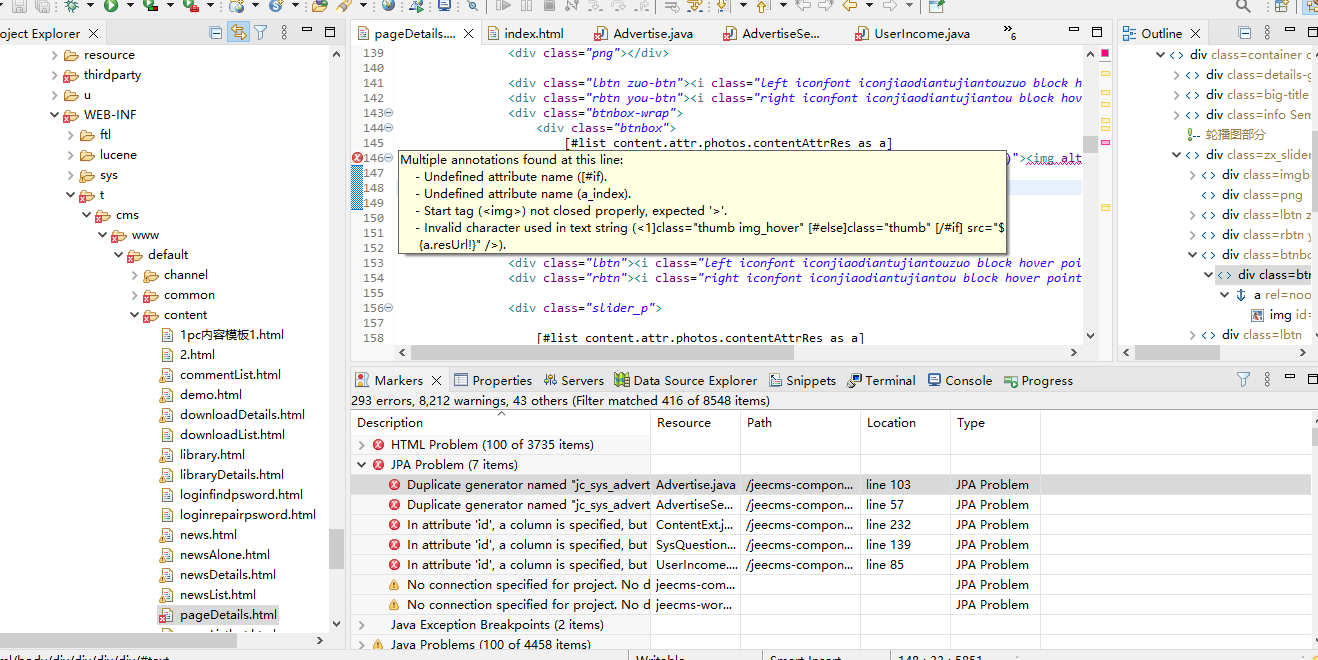
Task: Expand the channel folder in tree
Action: 136,275
